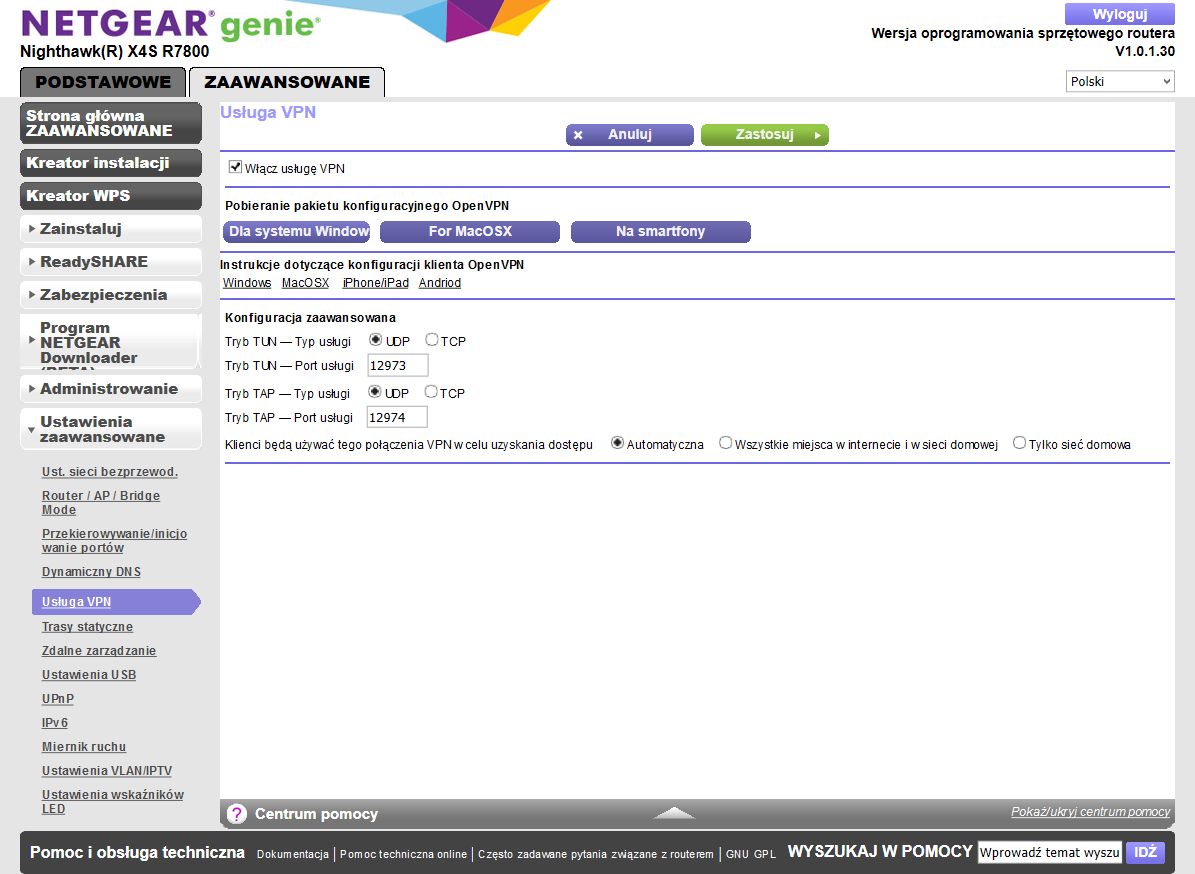
Task: Open Kreator instalacji
Action: pos(111,163)
